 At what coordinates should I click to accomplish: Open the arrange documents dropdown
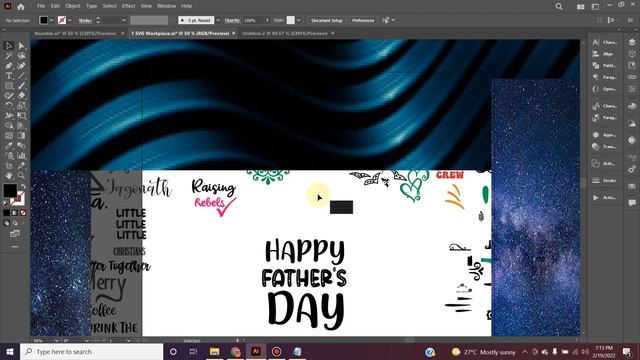[580, 7]
